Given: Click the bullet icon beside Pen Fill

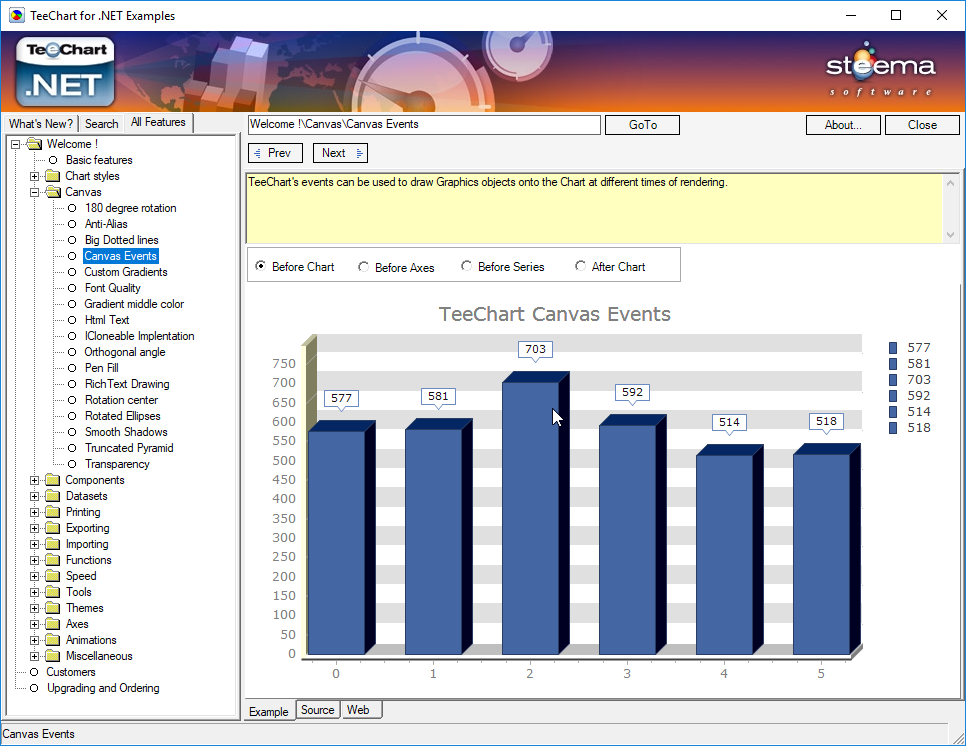Looking at the screenshot, I should click(72, 368).
